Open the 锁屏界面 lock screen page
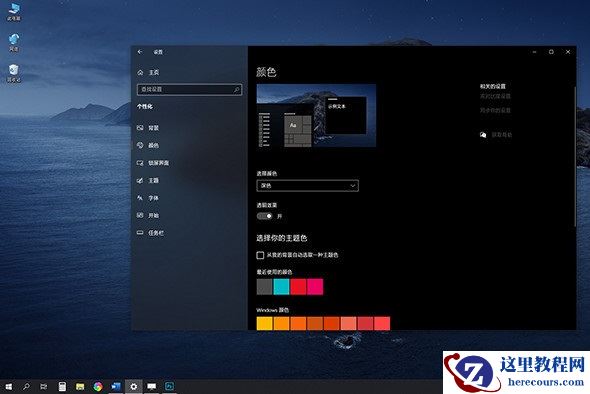Image resolution: width=590 pixels, height=394 pixels. [153, 163]
